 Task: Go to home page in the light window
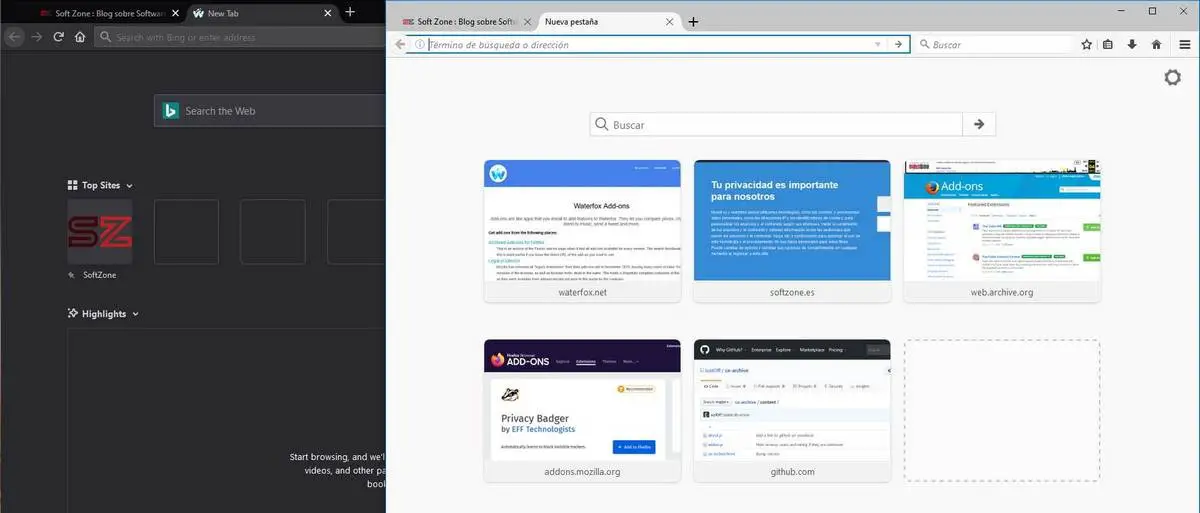click(1156, 44)
